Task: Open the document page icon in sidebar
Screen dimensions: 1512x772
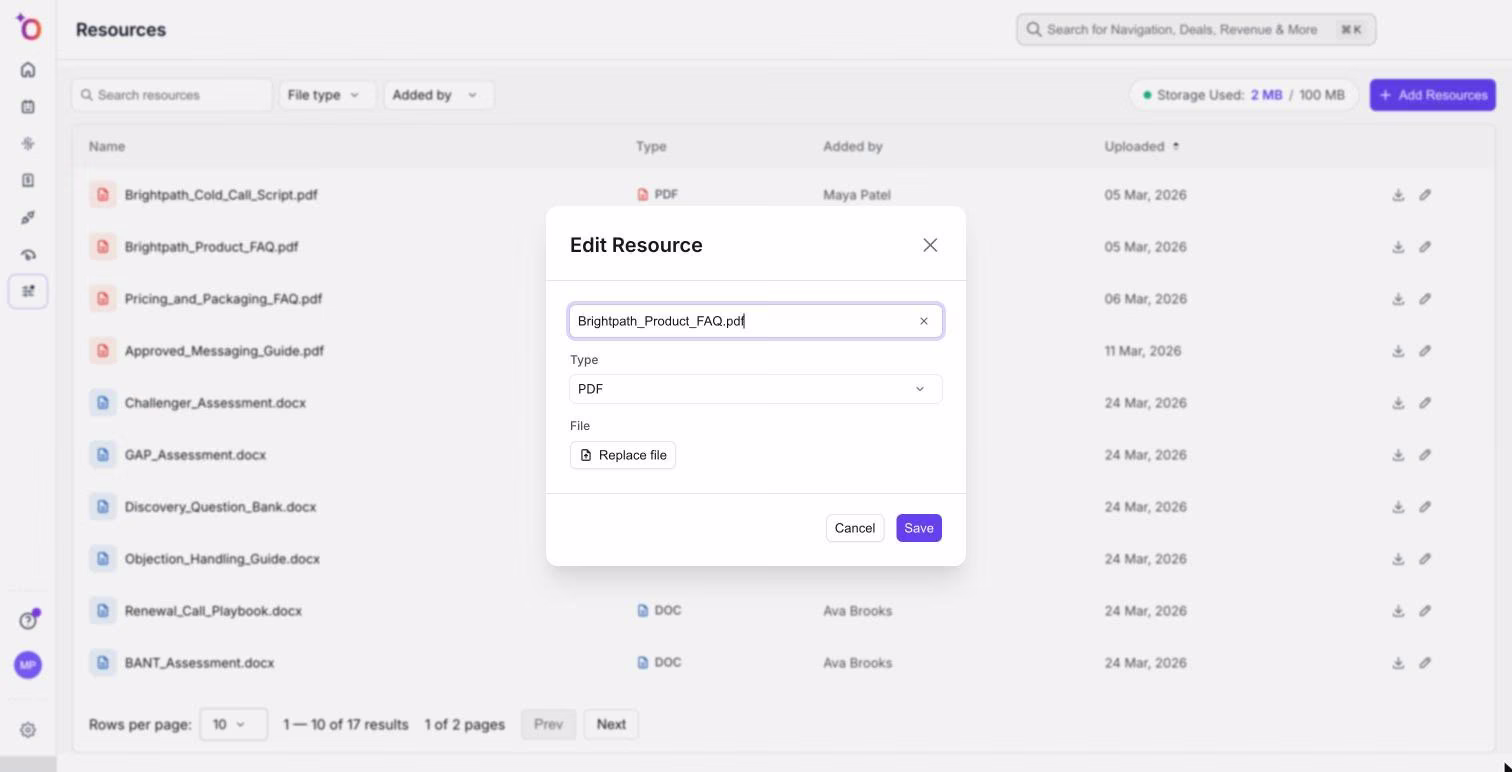Action: tap(28, 181)
